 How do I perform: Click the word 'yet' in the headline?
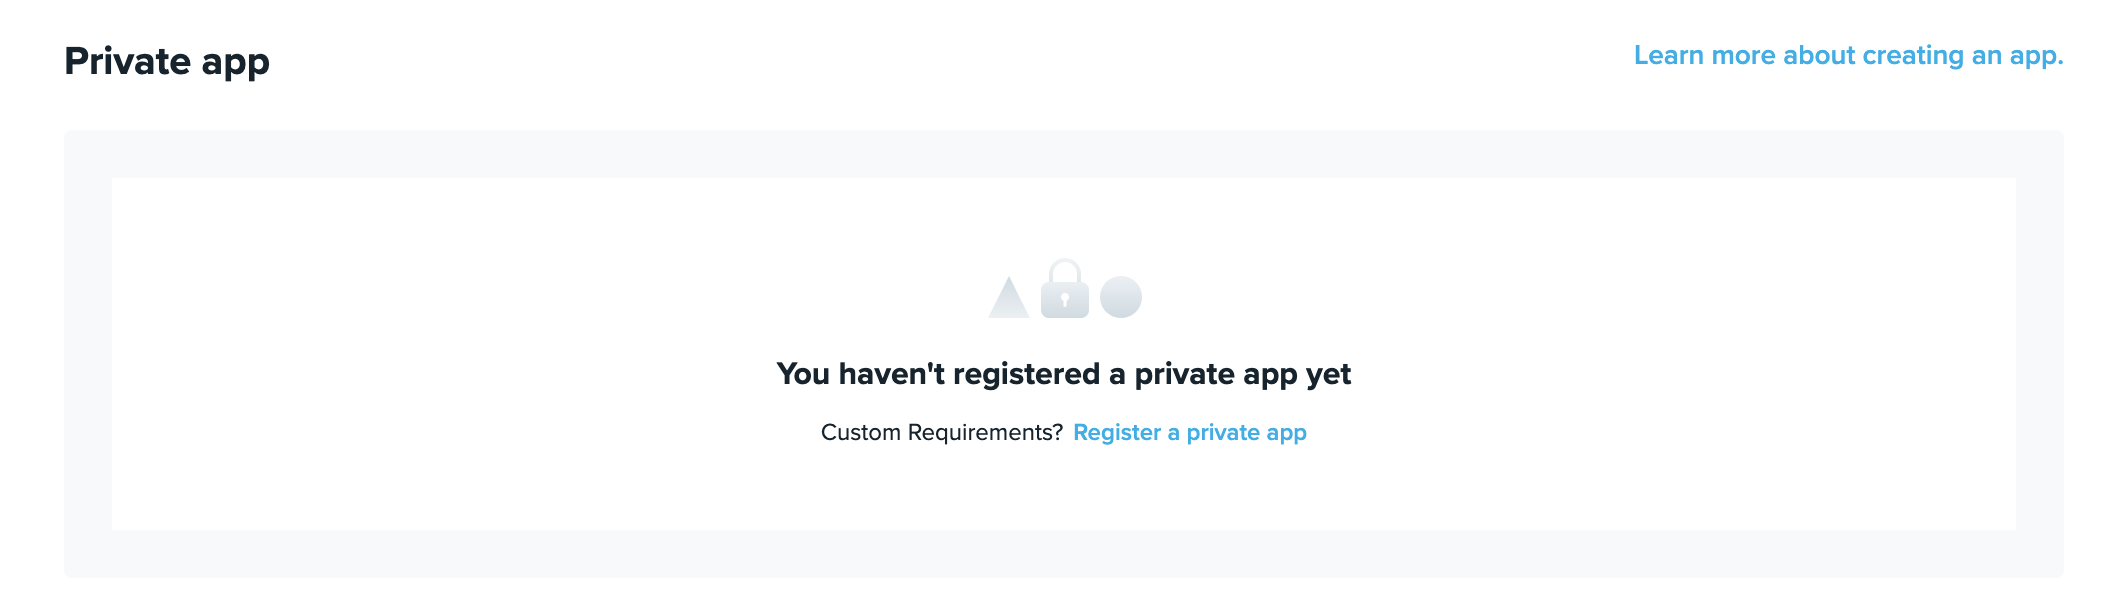1328,374
